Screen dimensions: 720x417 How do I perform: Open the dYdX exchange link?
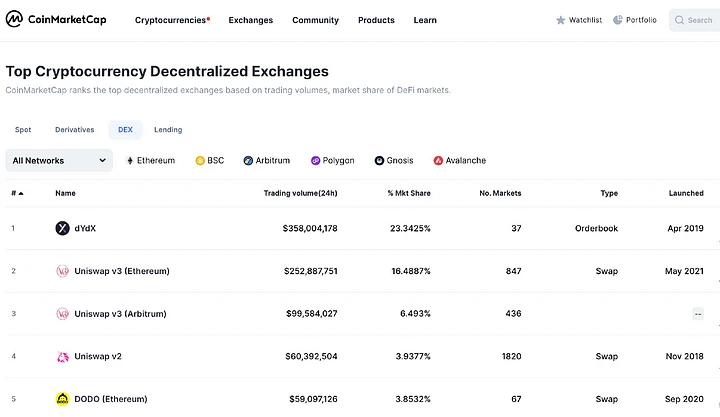(85, 228)
